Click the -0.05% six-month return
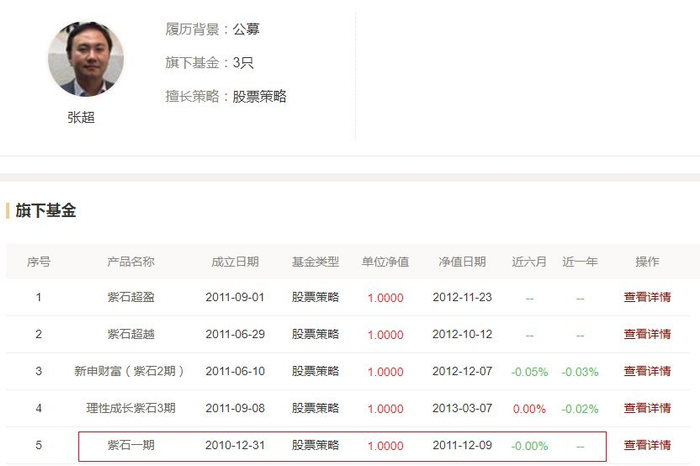700x466 pixels. coord(529,372)
